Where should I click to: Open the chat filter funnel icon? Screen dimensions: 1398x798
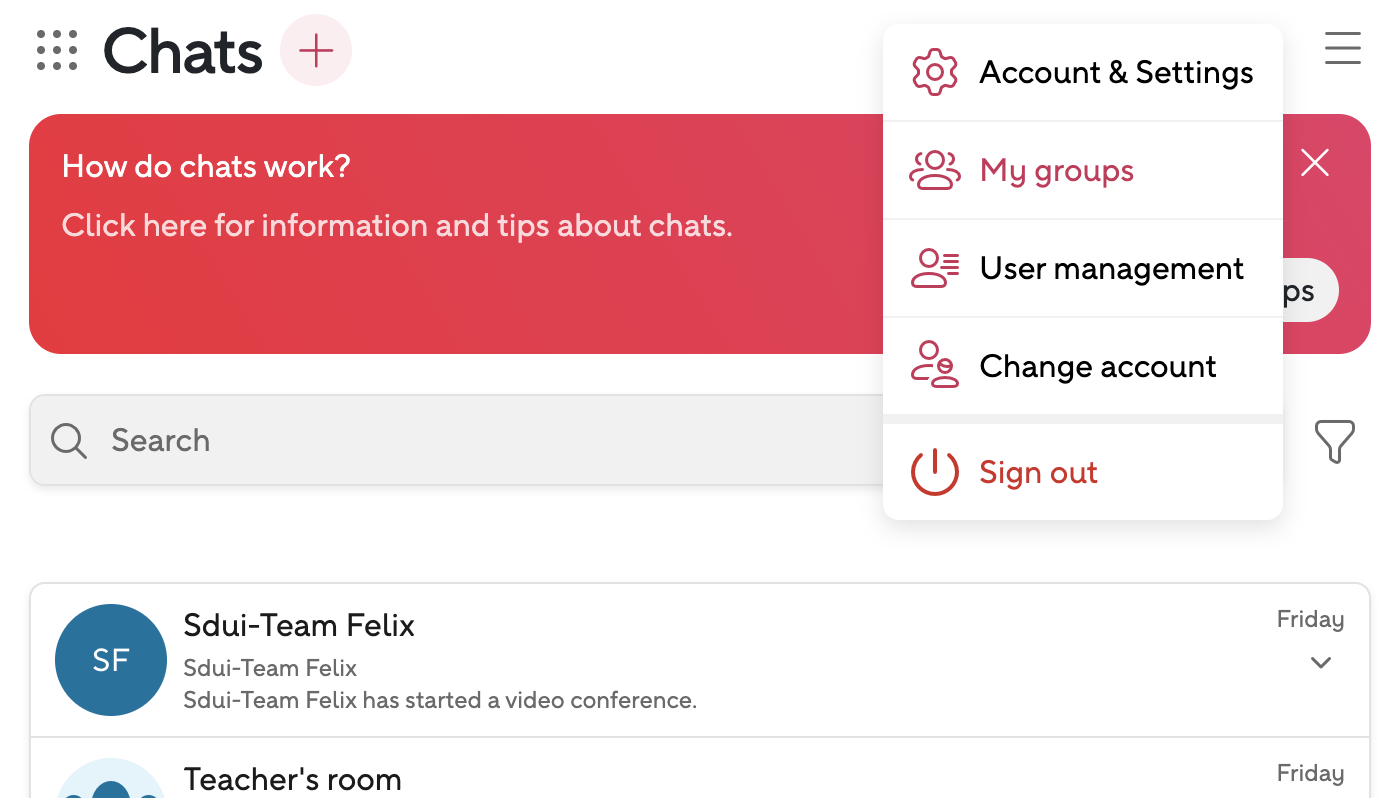click(1334, 441)
